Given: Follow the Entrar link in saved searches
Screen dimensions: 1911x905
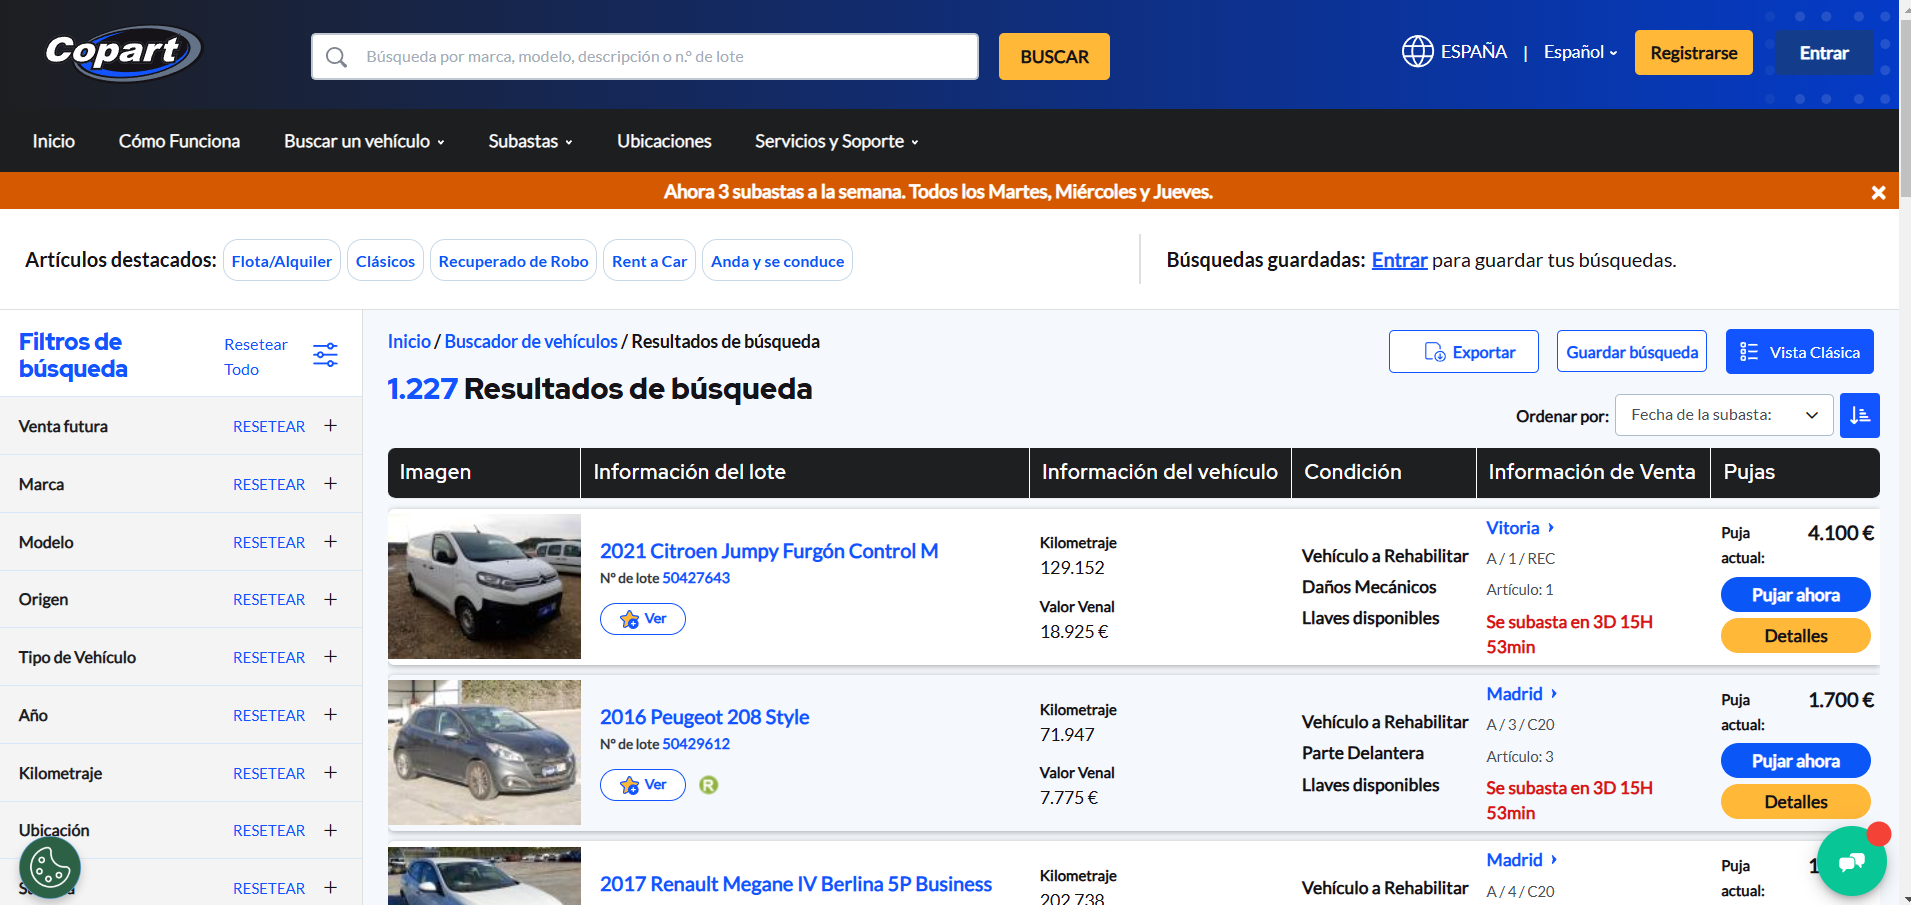Looking at the screenshot, I should point(1399,260).
